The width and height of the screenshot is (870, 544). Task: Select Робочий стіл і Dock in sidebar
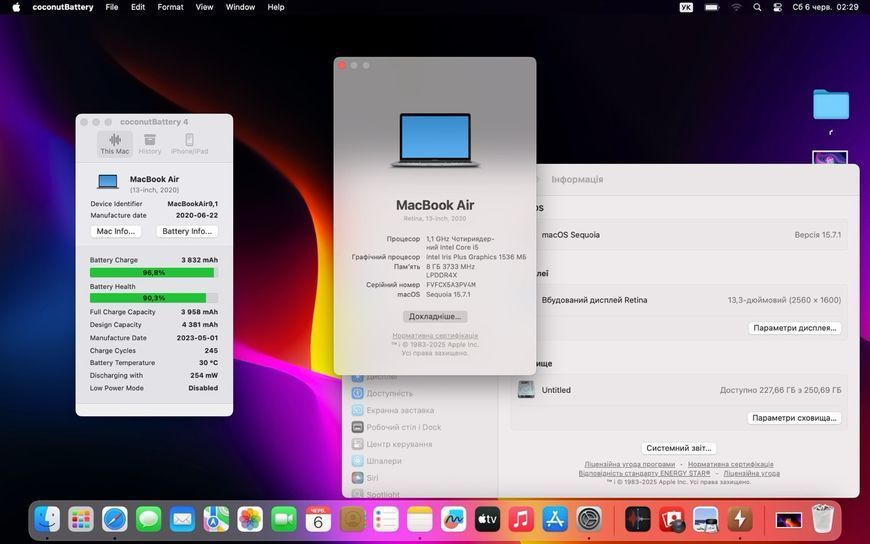point(403,427)
